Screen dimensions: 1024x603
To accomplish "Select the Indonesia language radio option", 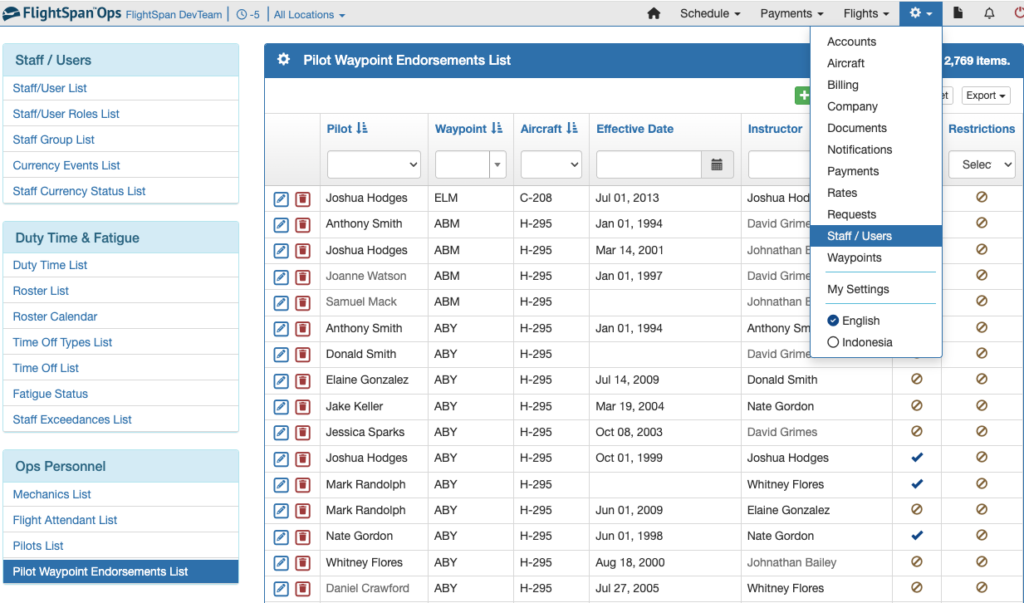I will click(x=833, y=342).
